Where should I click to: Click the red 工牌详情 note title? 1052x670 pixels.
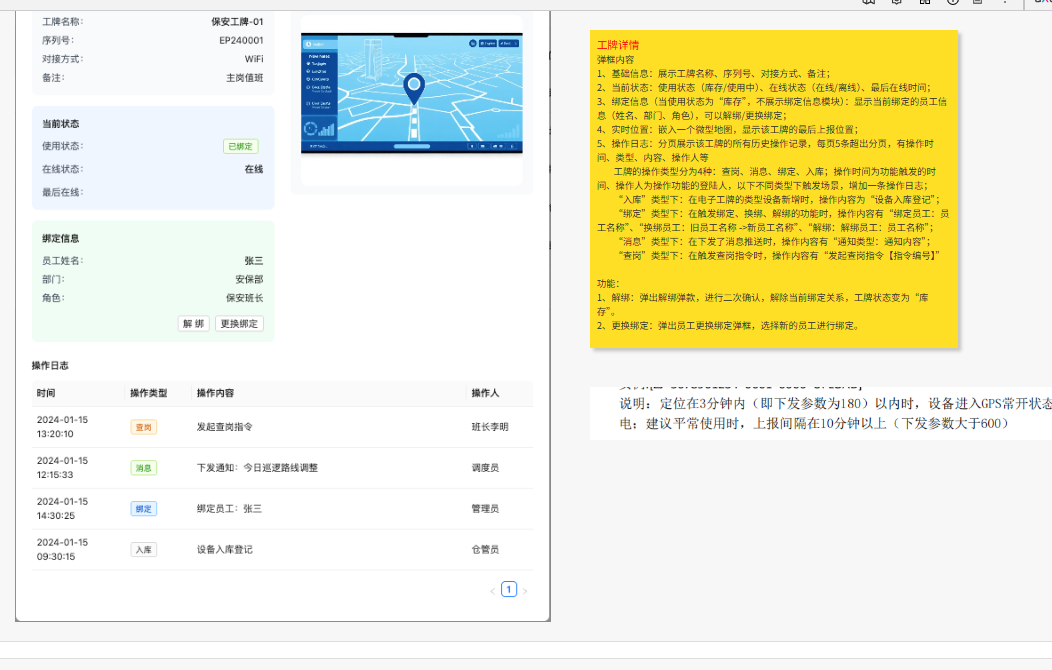[618, 45]
